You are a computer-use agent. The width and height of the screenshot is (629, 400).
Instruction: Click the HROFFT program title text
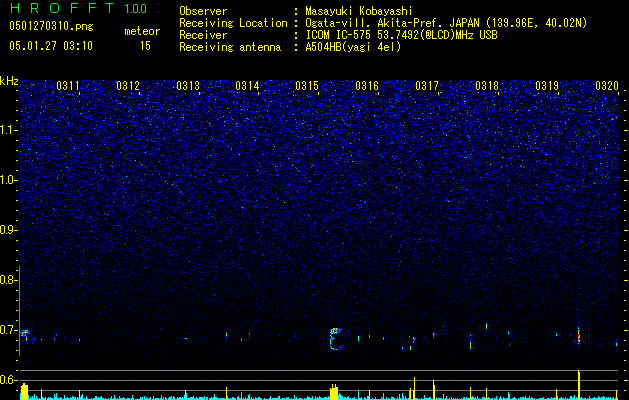coord(62,8)
